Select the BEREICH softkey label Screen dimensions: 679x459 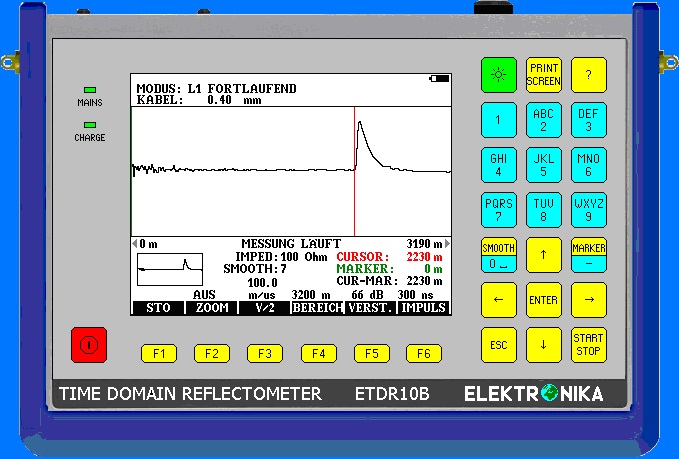click(x=318, y=308)
